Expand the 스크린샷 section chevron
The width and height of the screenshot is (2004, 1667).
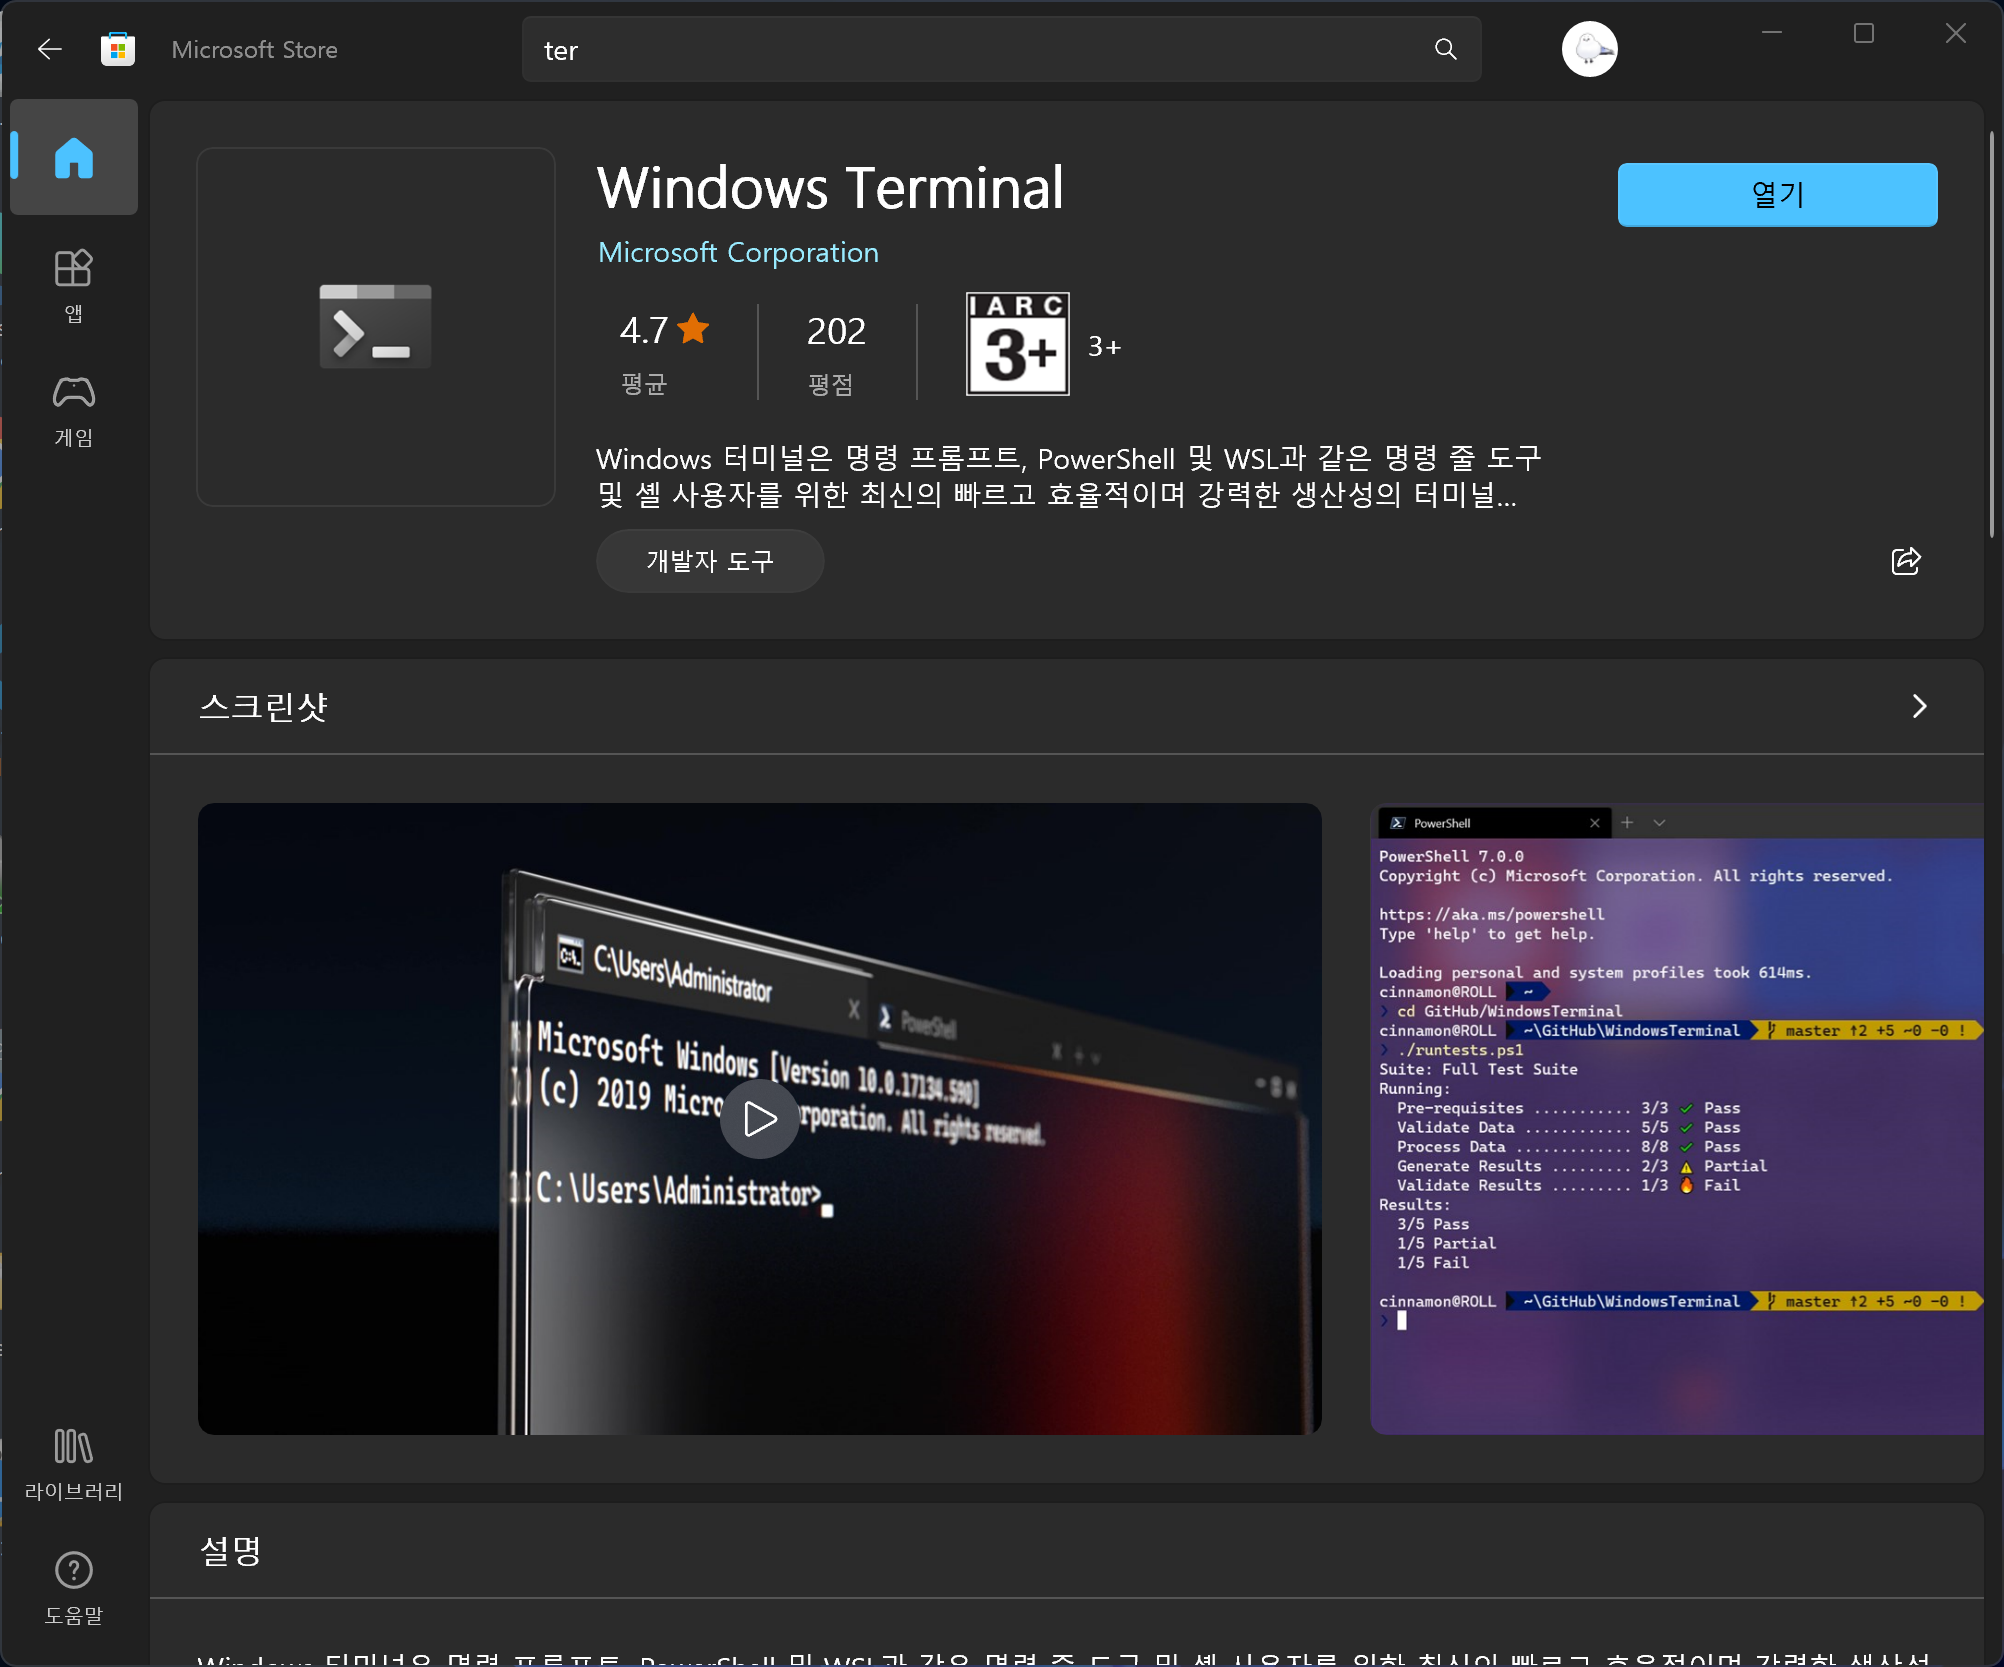(x=1919, y=707)
